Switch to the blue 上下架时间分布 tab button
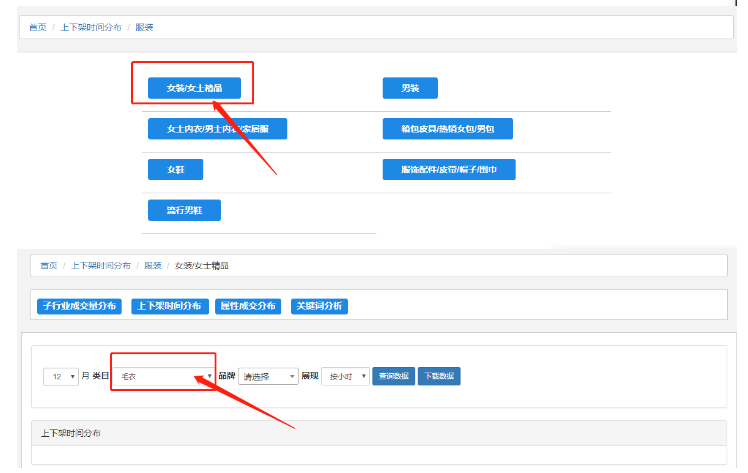 pos(168,306)
